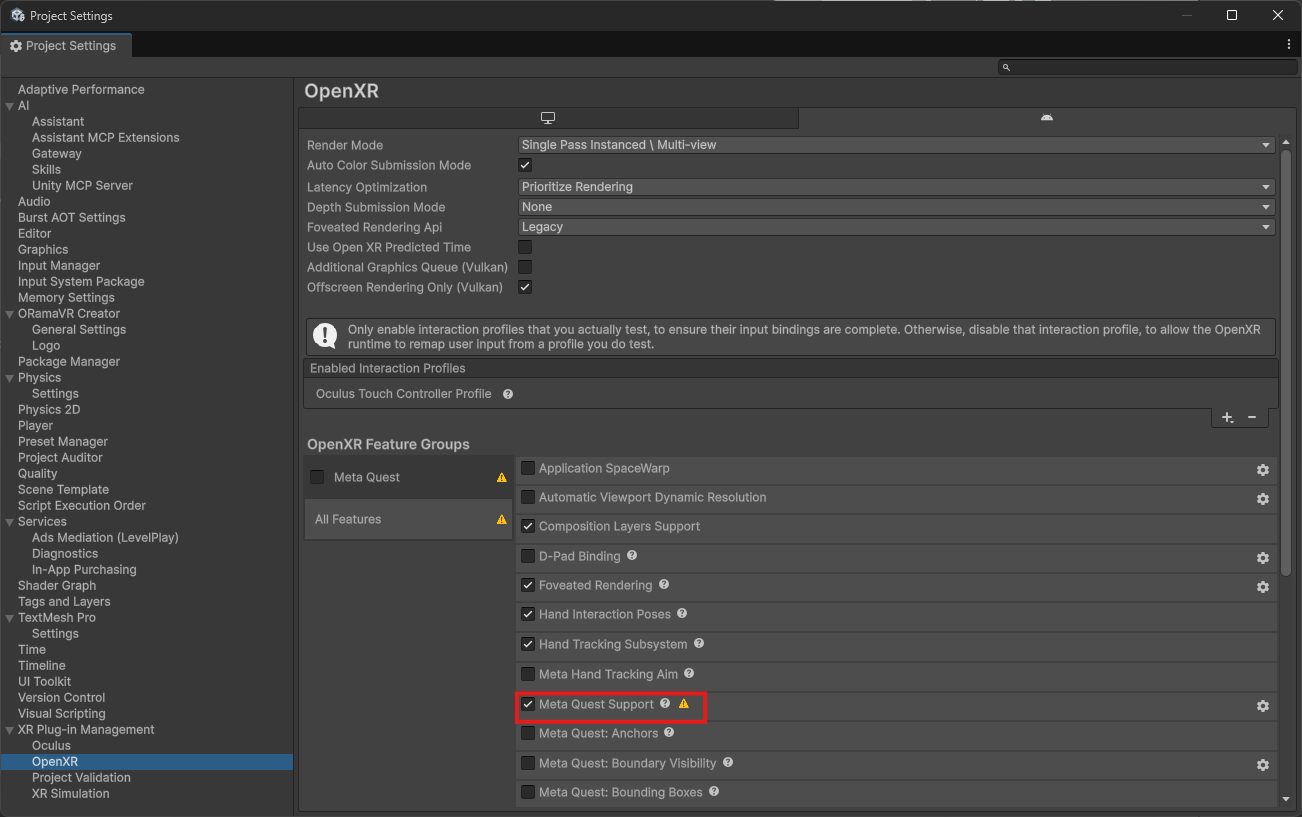Image resolution: width=1302 pixels, height=817 pixels.
Task: Add interaction profile with plus button
Action: pos(1228,418)
